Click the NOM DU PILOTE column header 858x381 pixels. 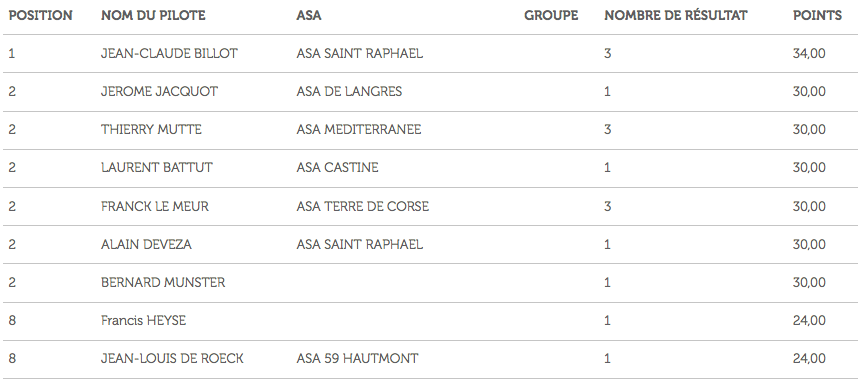pyautogui.click(x=153, y=15)
